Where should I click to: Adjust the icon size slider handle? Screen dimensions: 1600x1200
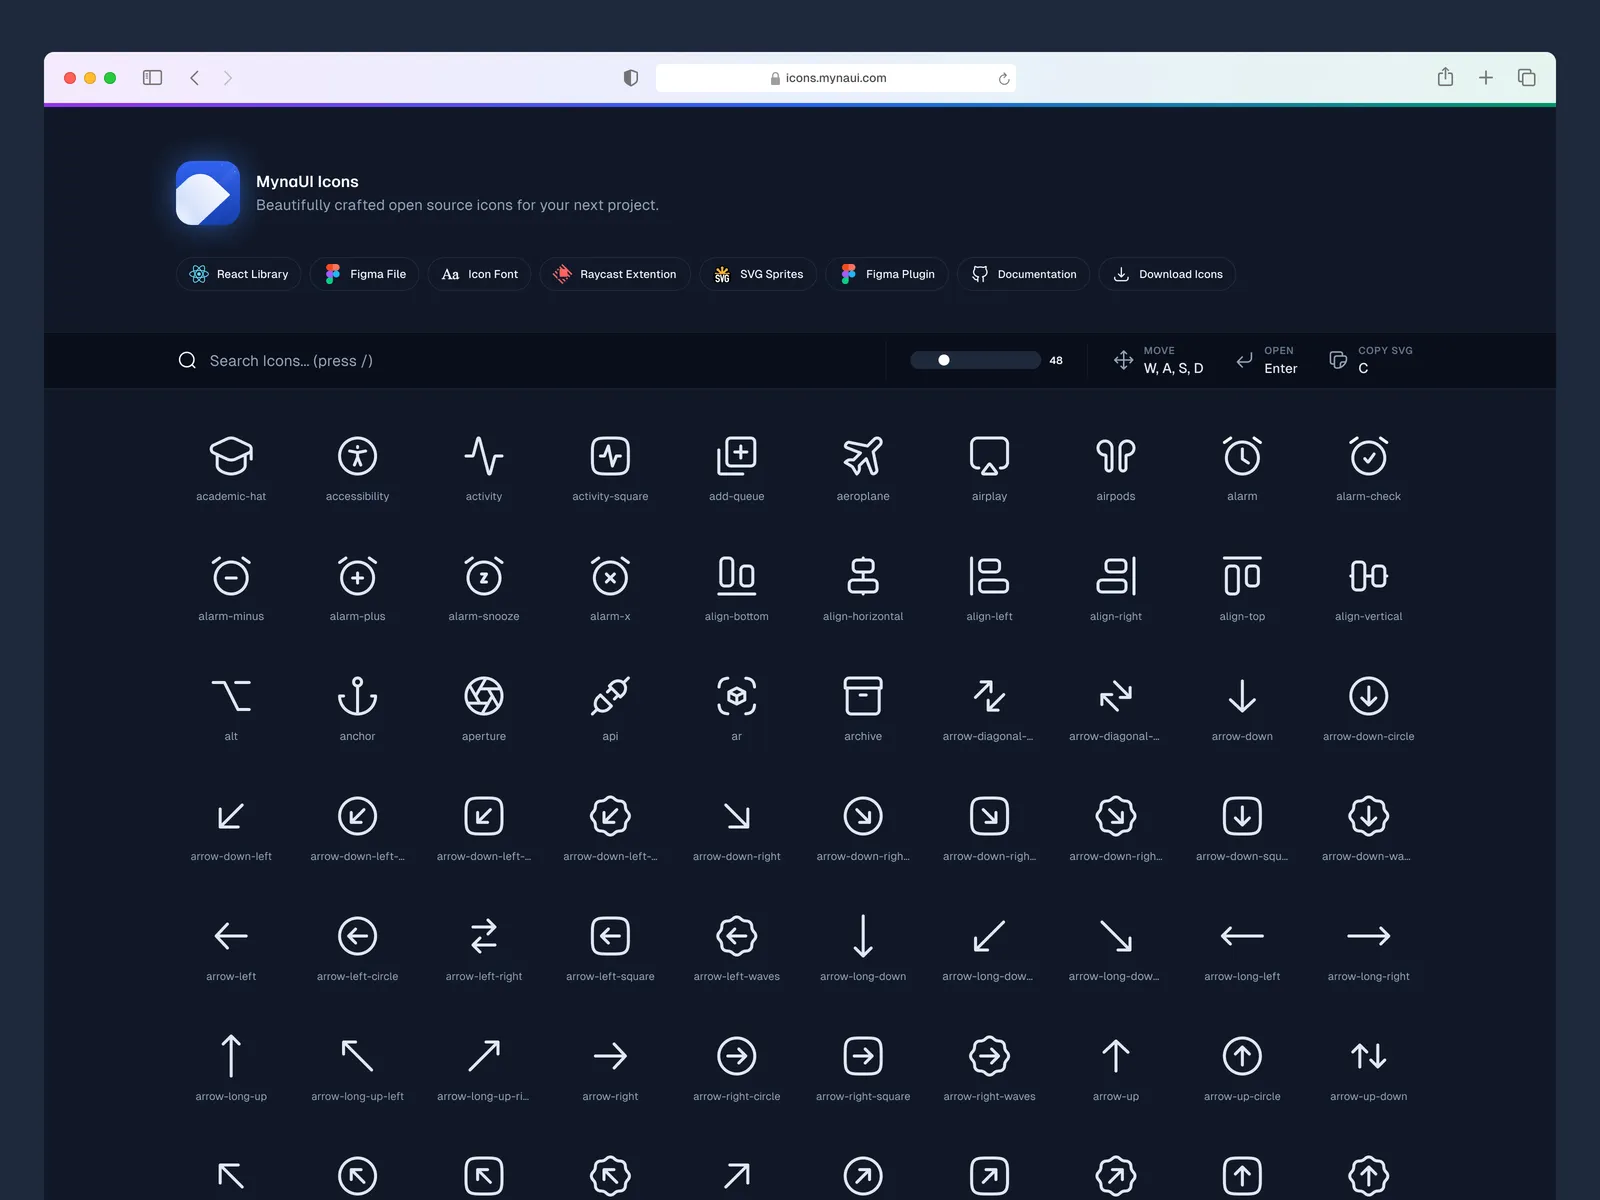point(943,361)
